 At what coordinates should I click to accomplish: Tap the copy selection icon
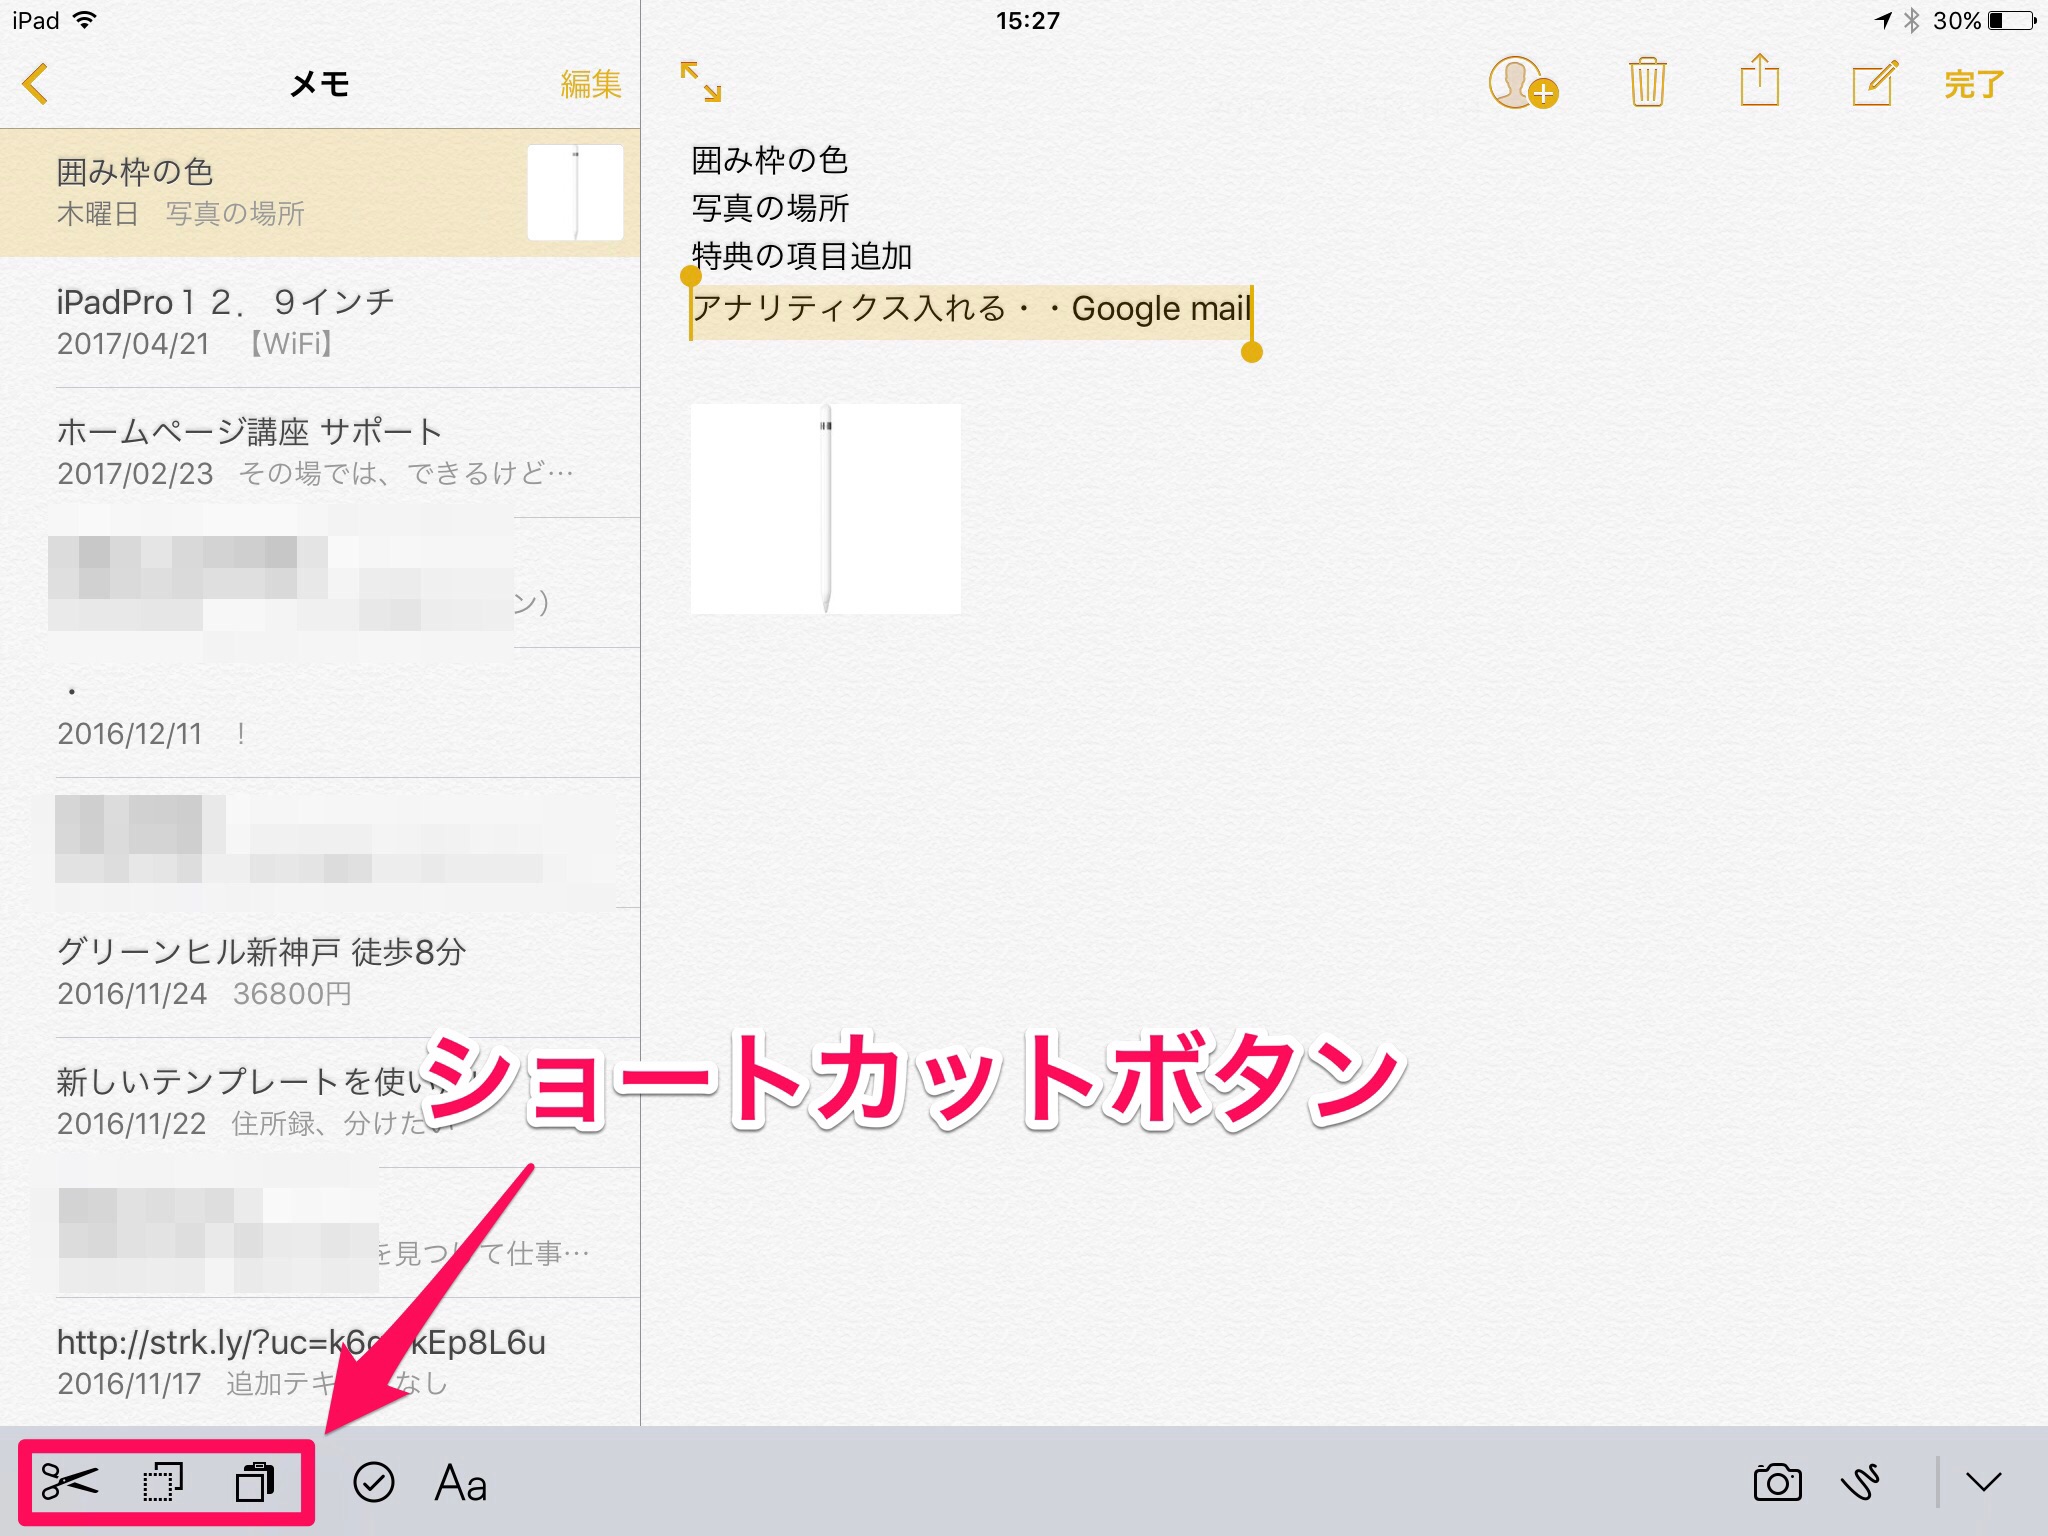click(163, 1482)
